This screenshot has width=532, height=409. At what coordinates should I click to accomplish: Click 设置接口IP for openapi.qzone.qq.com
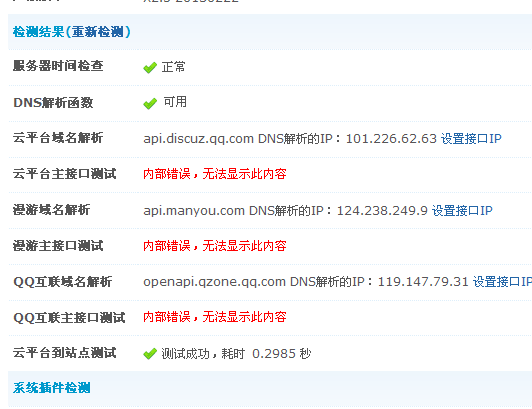(x=502, y=282)
